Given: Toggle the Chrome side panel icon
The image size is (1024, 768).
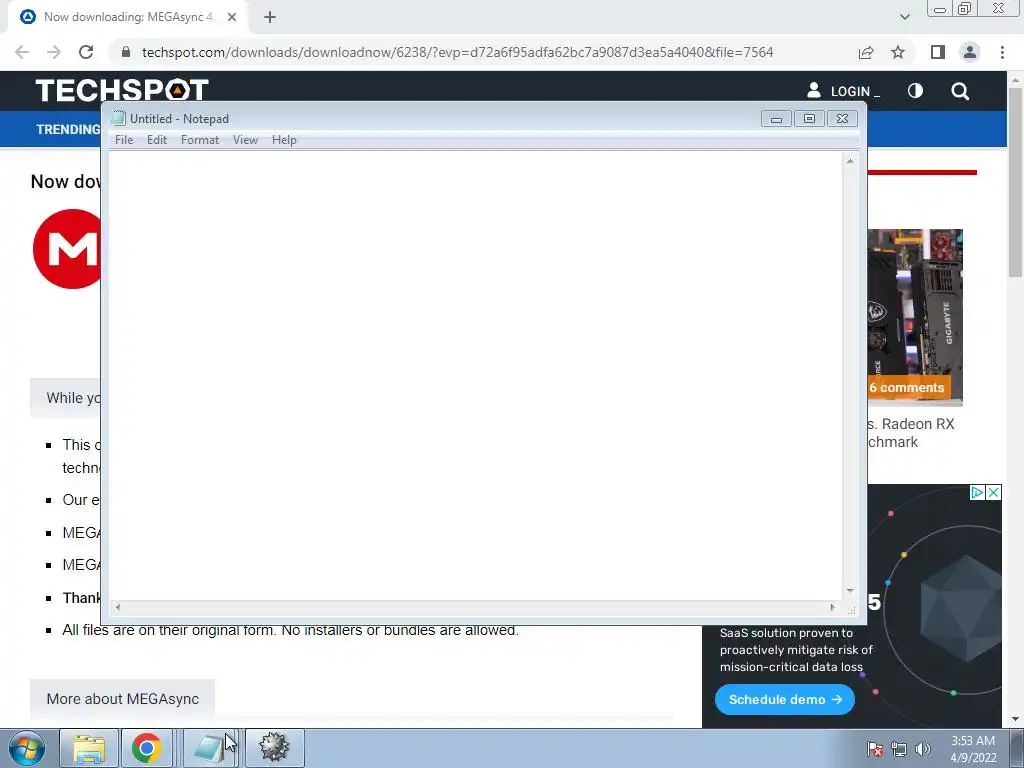Looking at the screenshot, I should click(x=938, y=52).
